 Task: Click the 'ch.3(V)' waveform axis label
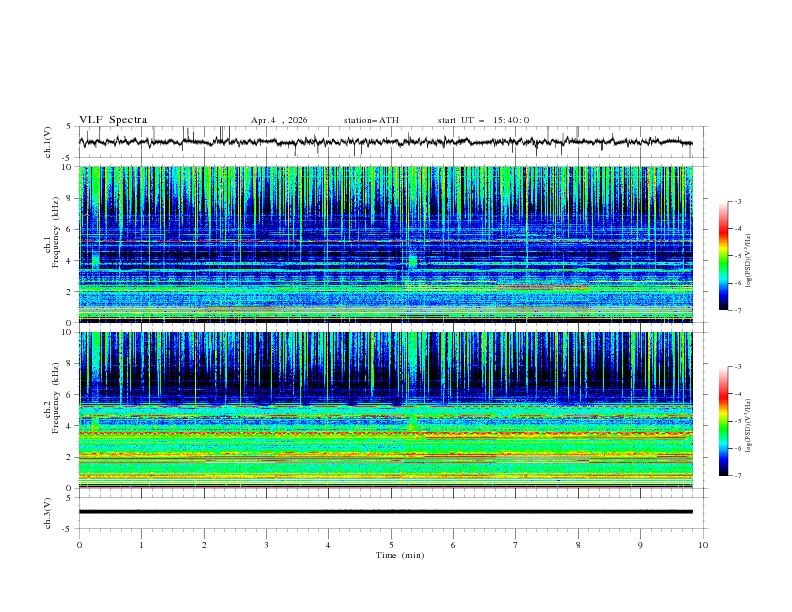pos(48,513)
